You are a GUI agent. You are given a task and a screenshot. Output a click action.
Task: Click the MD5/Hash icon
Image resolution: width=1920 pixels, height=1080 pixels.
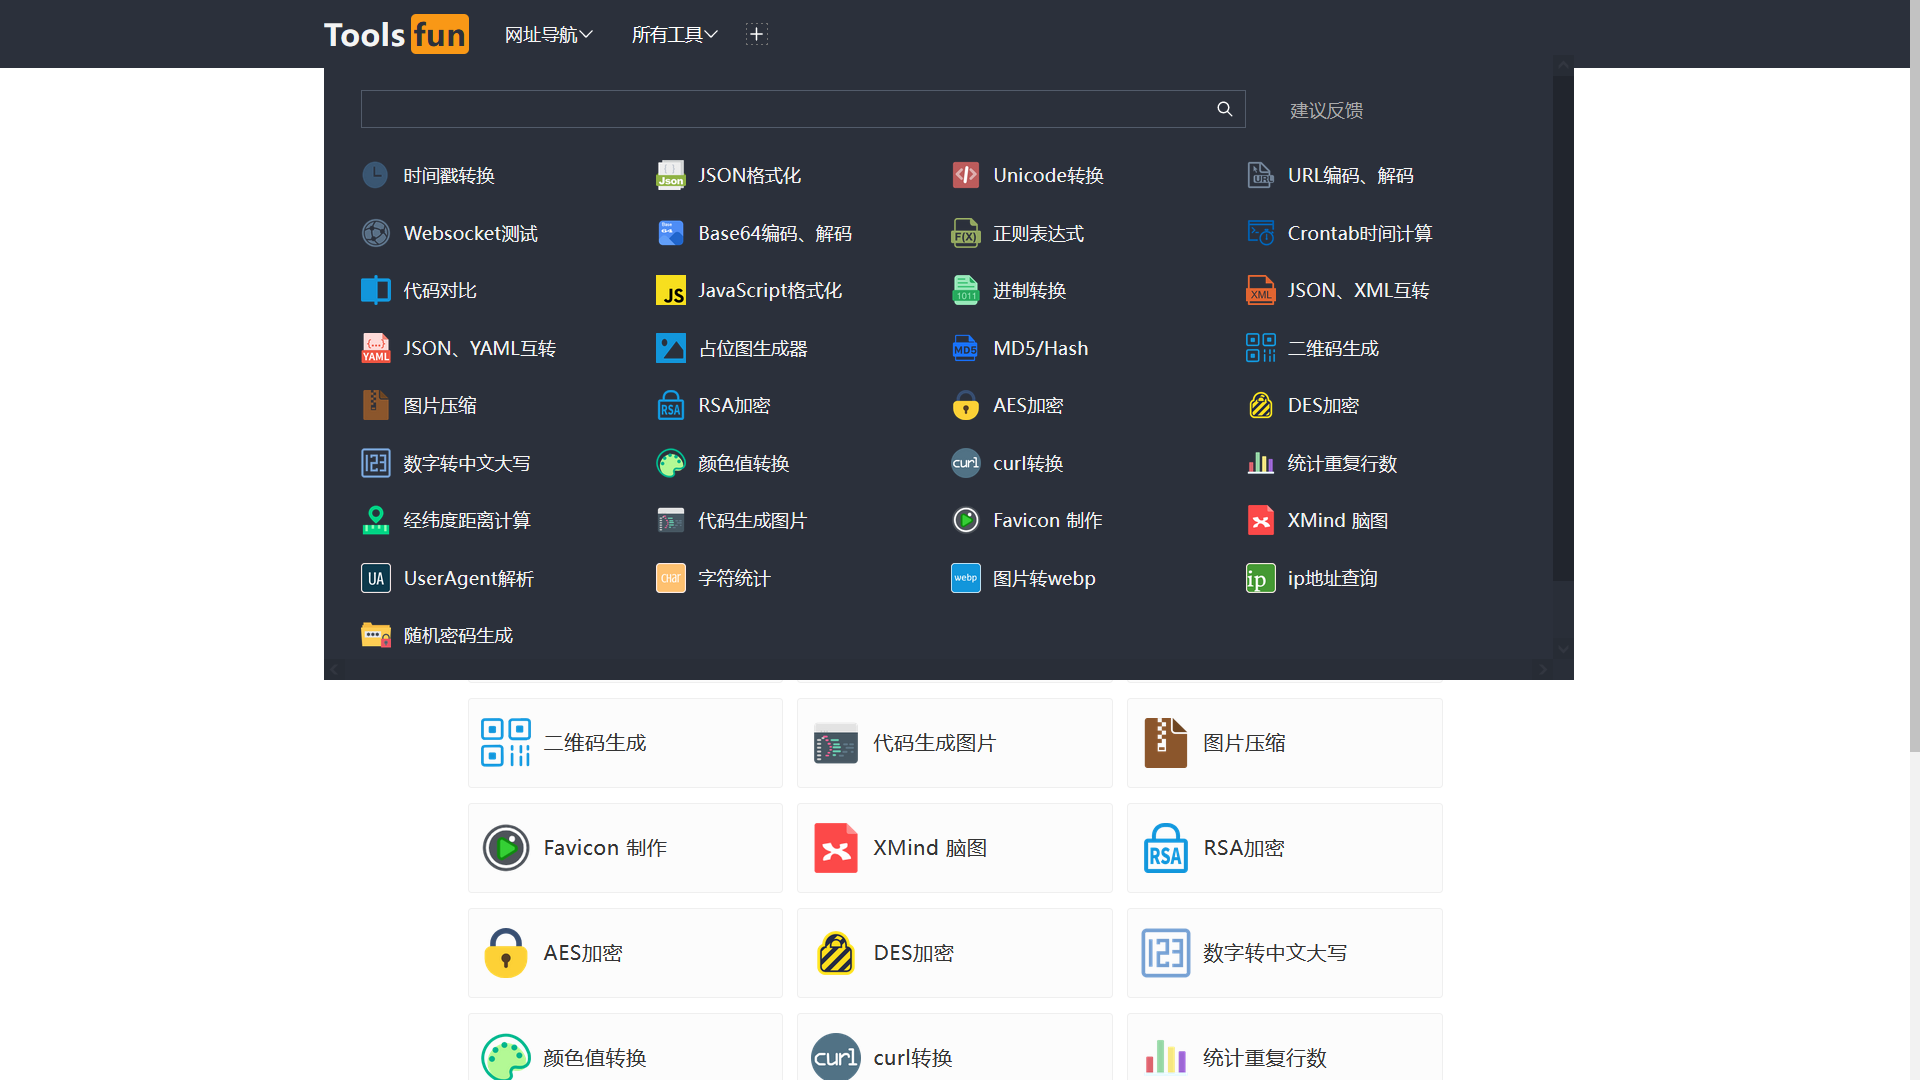965,348
